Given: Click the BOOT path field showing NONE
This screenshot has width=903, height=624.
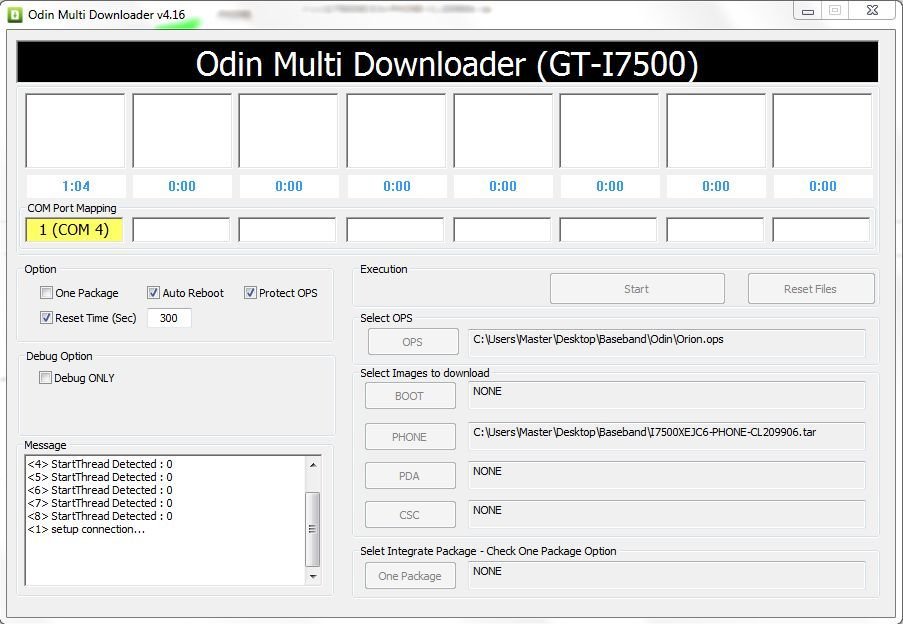Looking at the screenshot, I should click(667, 395).
